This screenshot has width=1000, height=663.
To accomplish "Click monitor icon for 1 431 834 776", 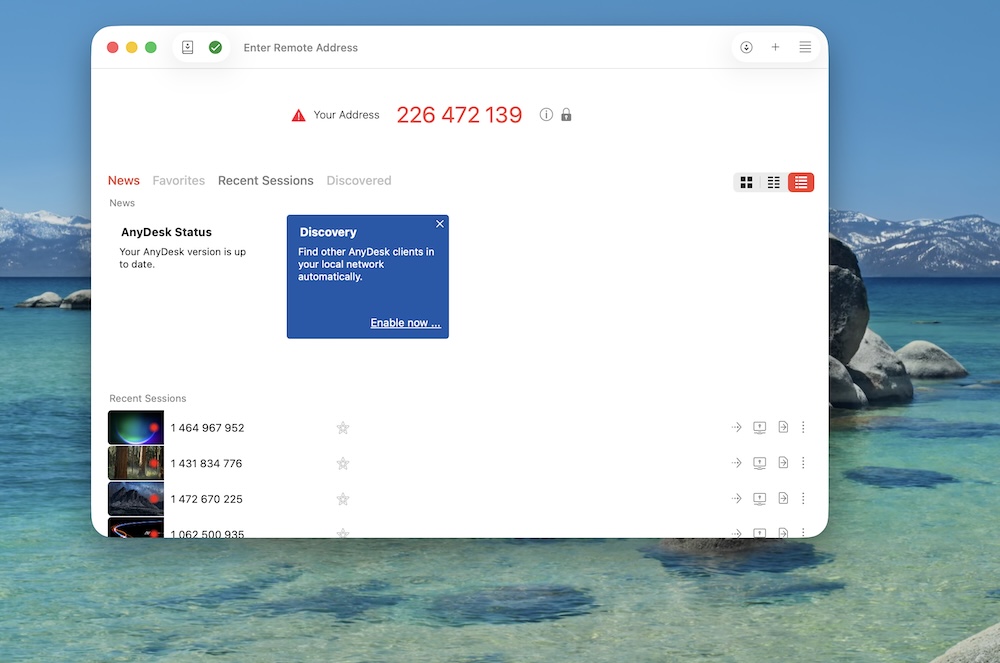I will [760, 463].
